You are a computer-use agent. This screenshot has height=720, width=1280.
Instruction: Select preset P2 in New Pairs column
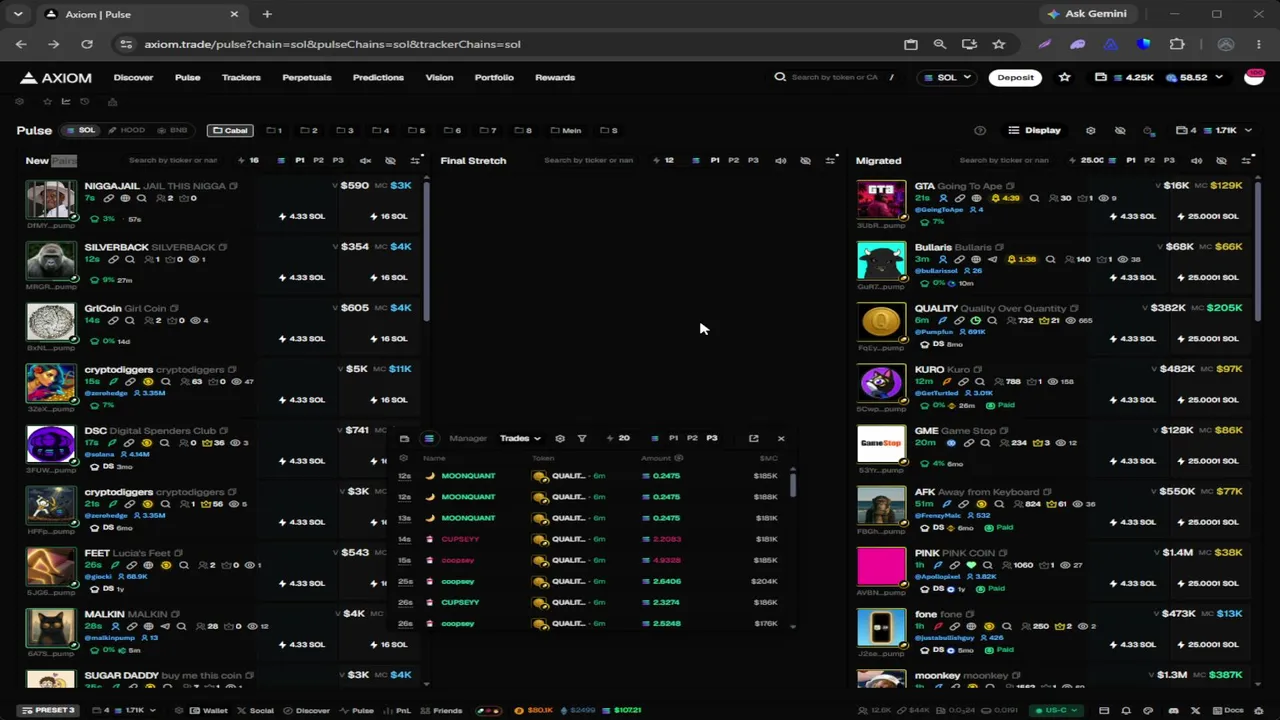tap(319, 160)
